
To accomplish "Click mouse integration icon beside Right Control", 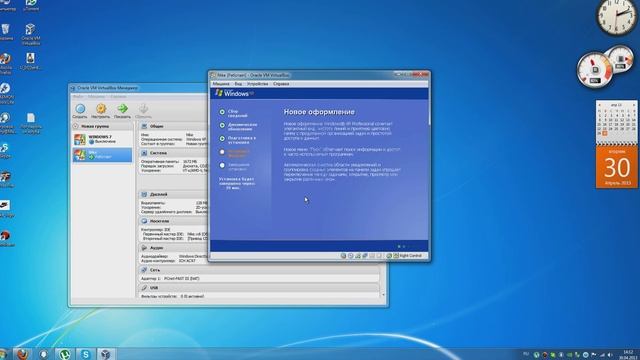I will pyautogui.click(x=389, y=256).
